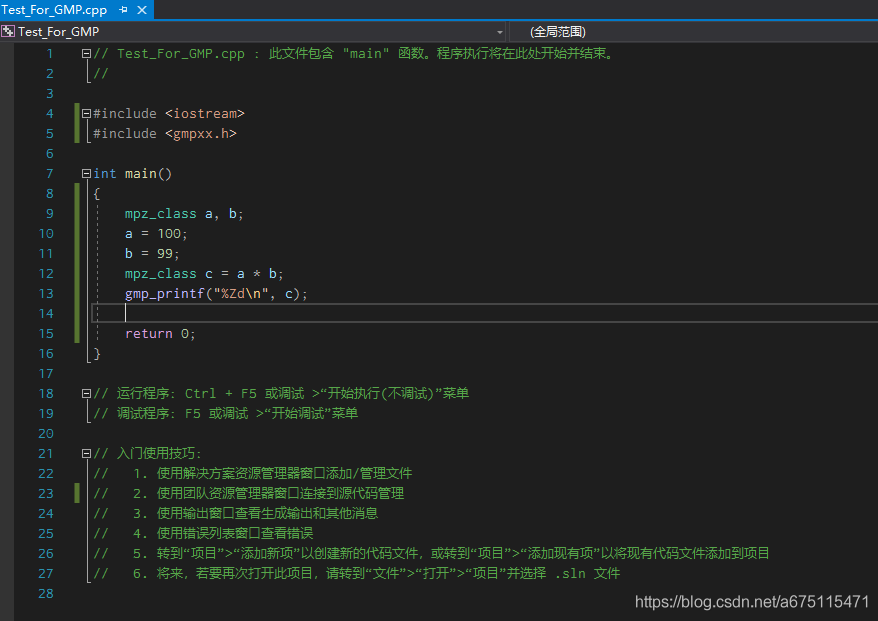878x621 pixels.
Task: Collapse the #include directives region
Action: point(85,113)
